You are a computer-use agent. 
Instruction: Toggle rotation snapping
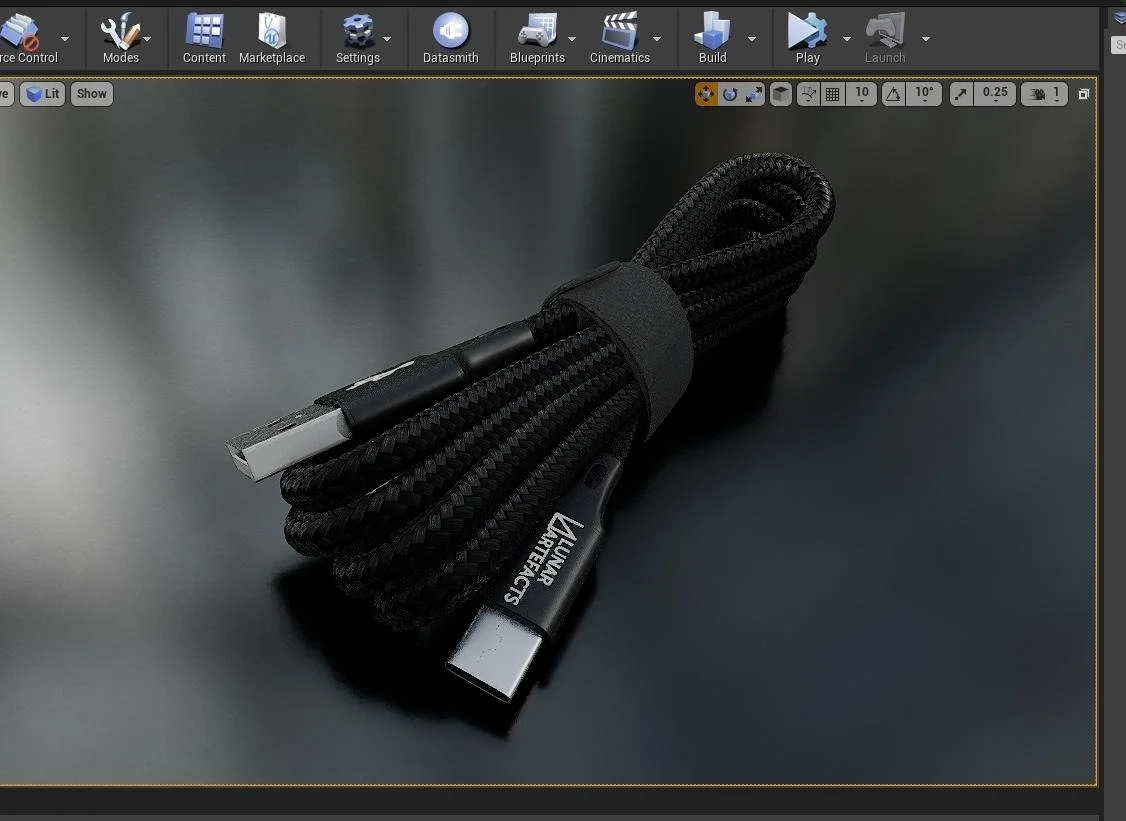coord(892,93)
